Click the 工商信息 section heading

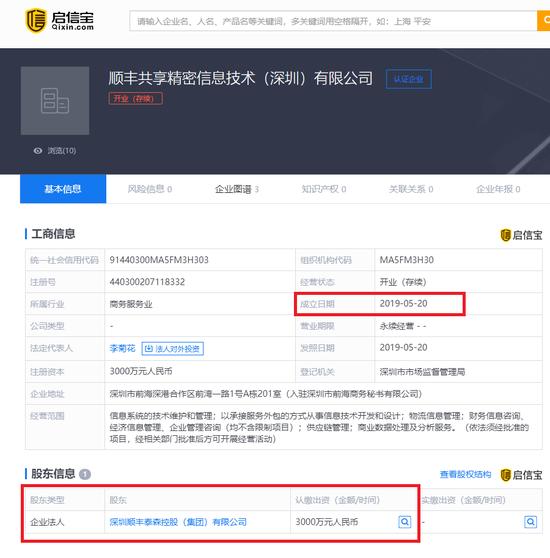53,234
